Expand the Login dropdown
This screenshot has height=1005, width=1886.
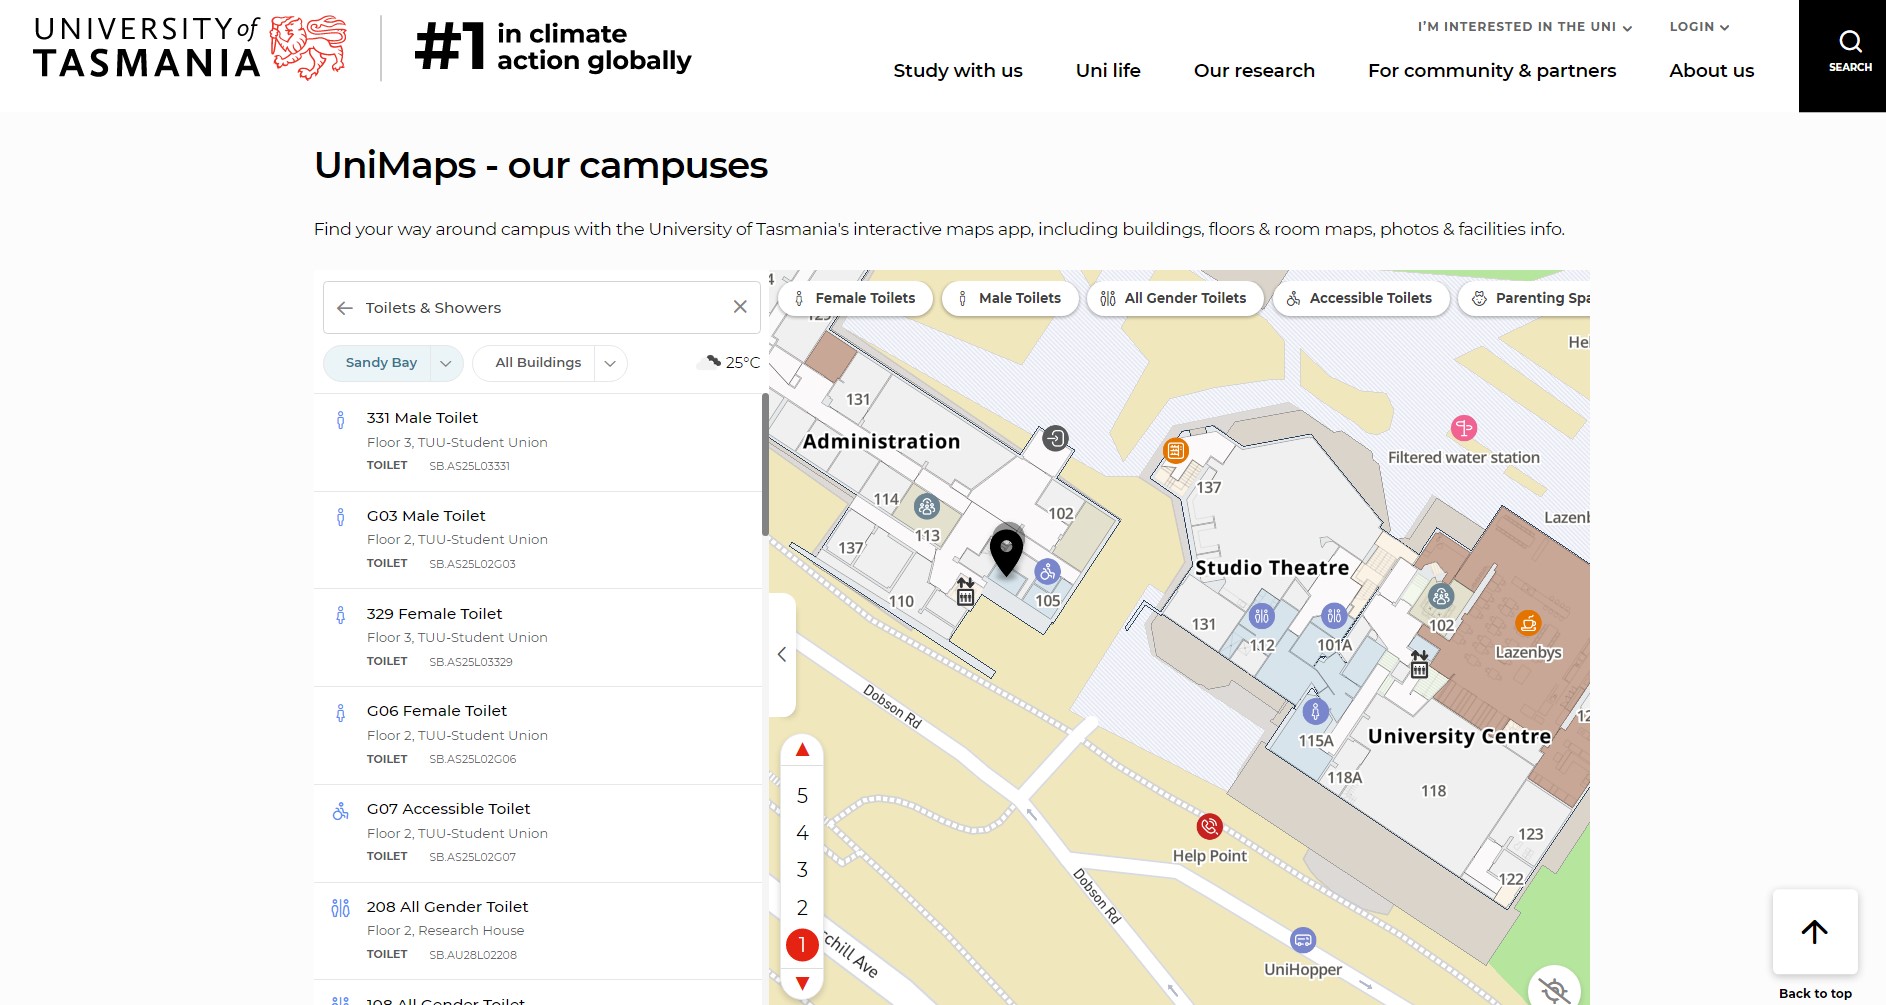(x=1699, y=27)
